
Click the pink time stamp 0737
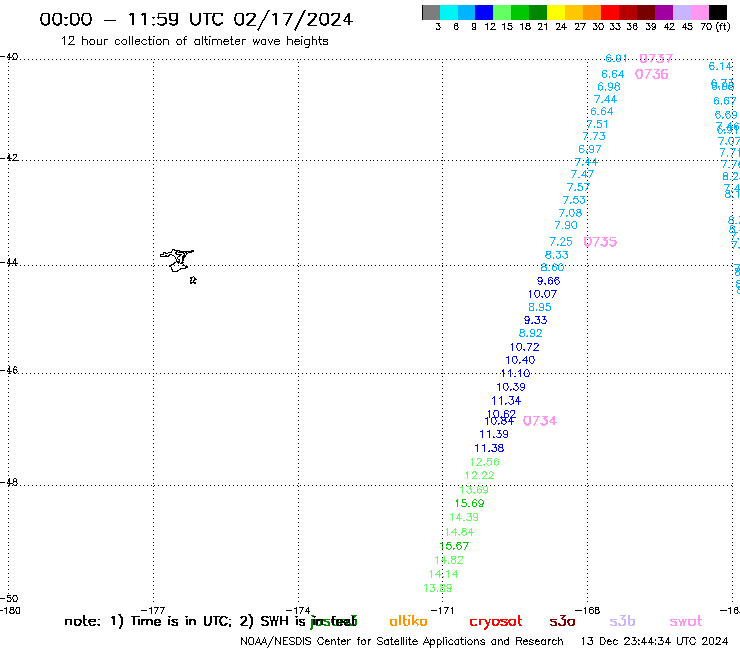pyautogui.click(x=656, y=58)
